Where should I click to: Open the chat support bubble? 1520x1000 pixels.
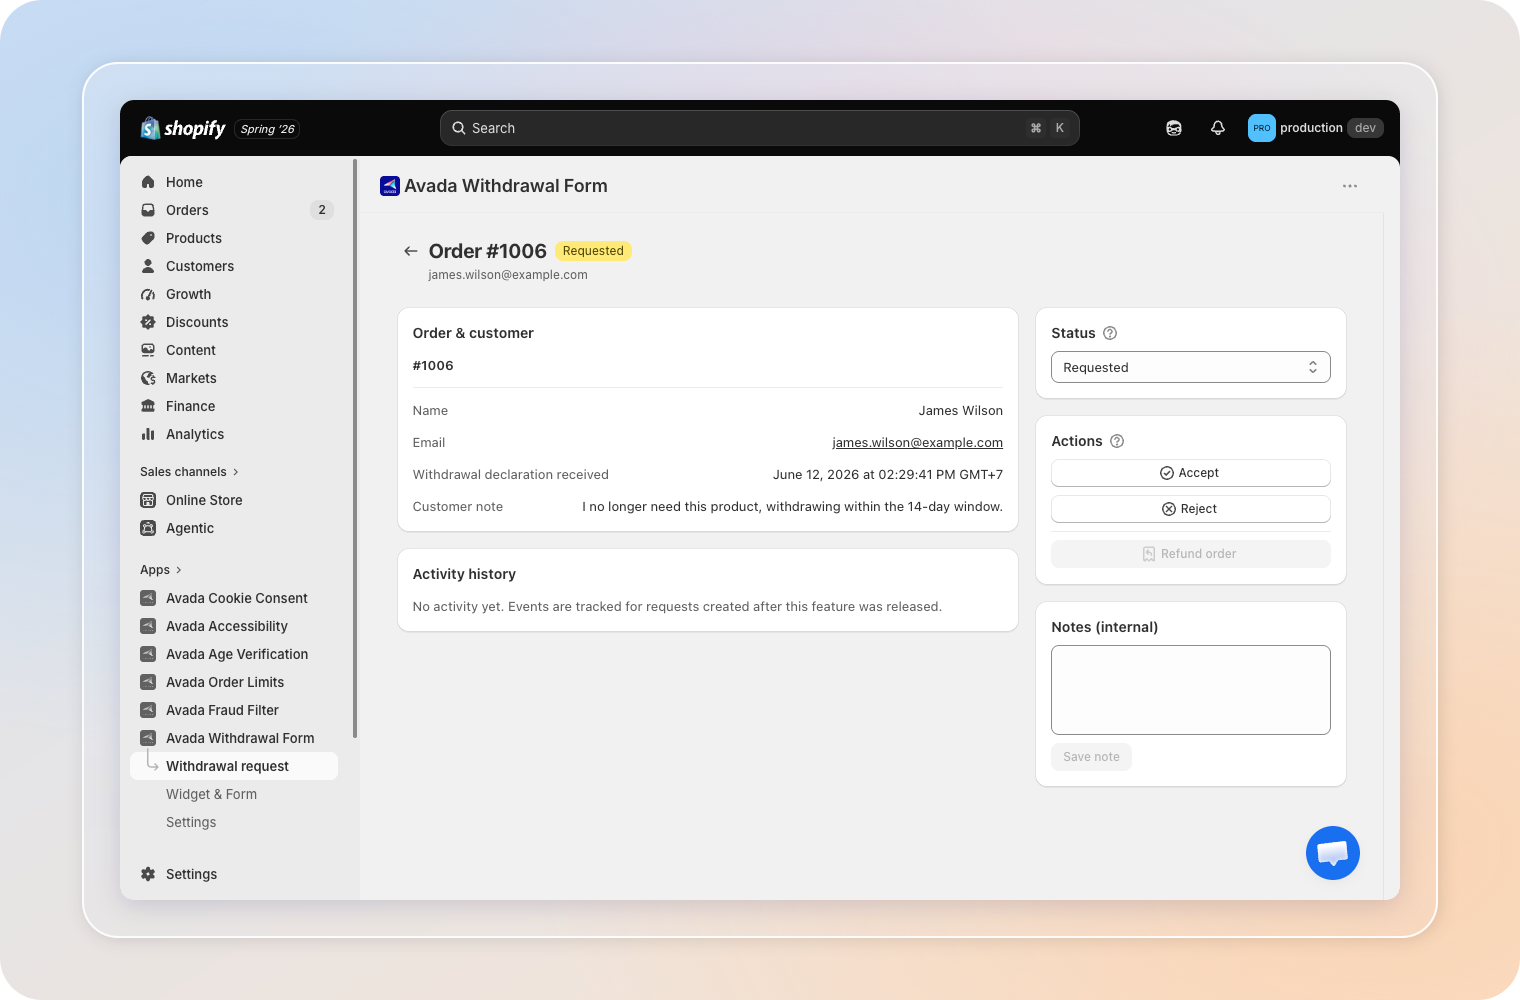point(1332,853)
